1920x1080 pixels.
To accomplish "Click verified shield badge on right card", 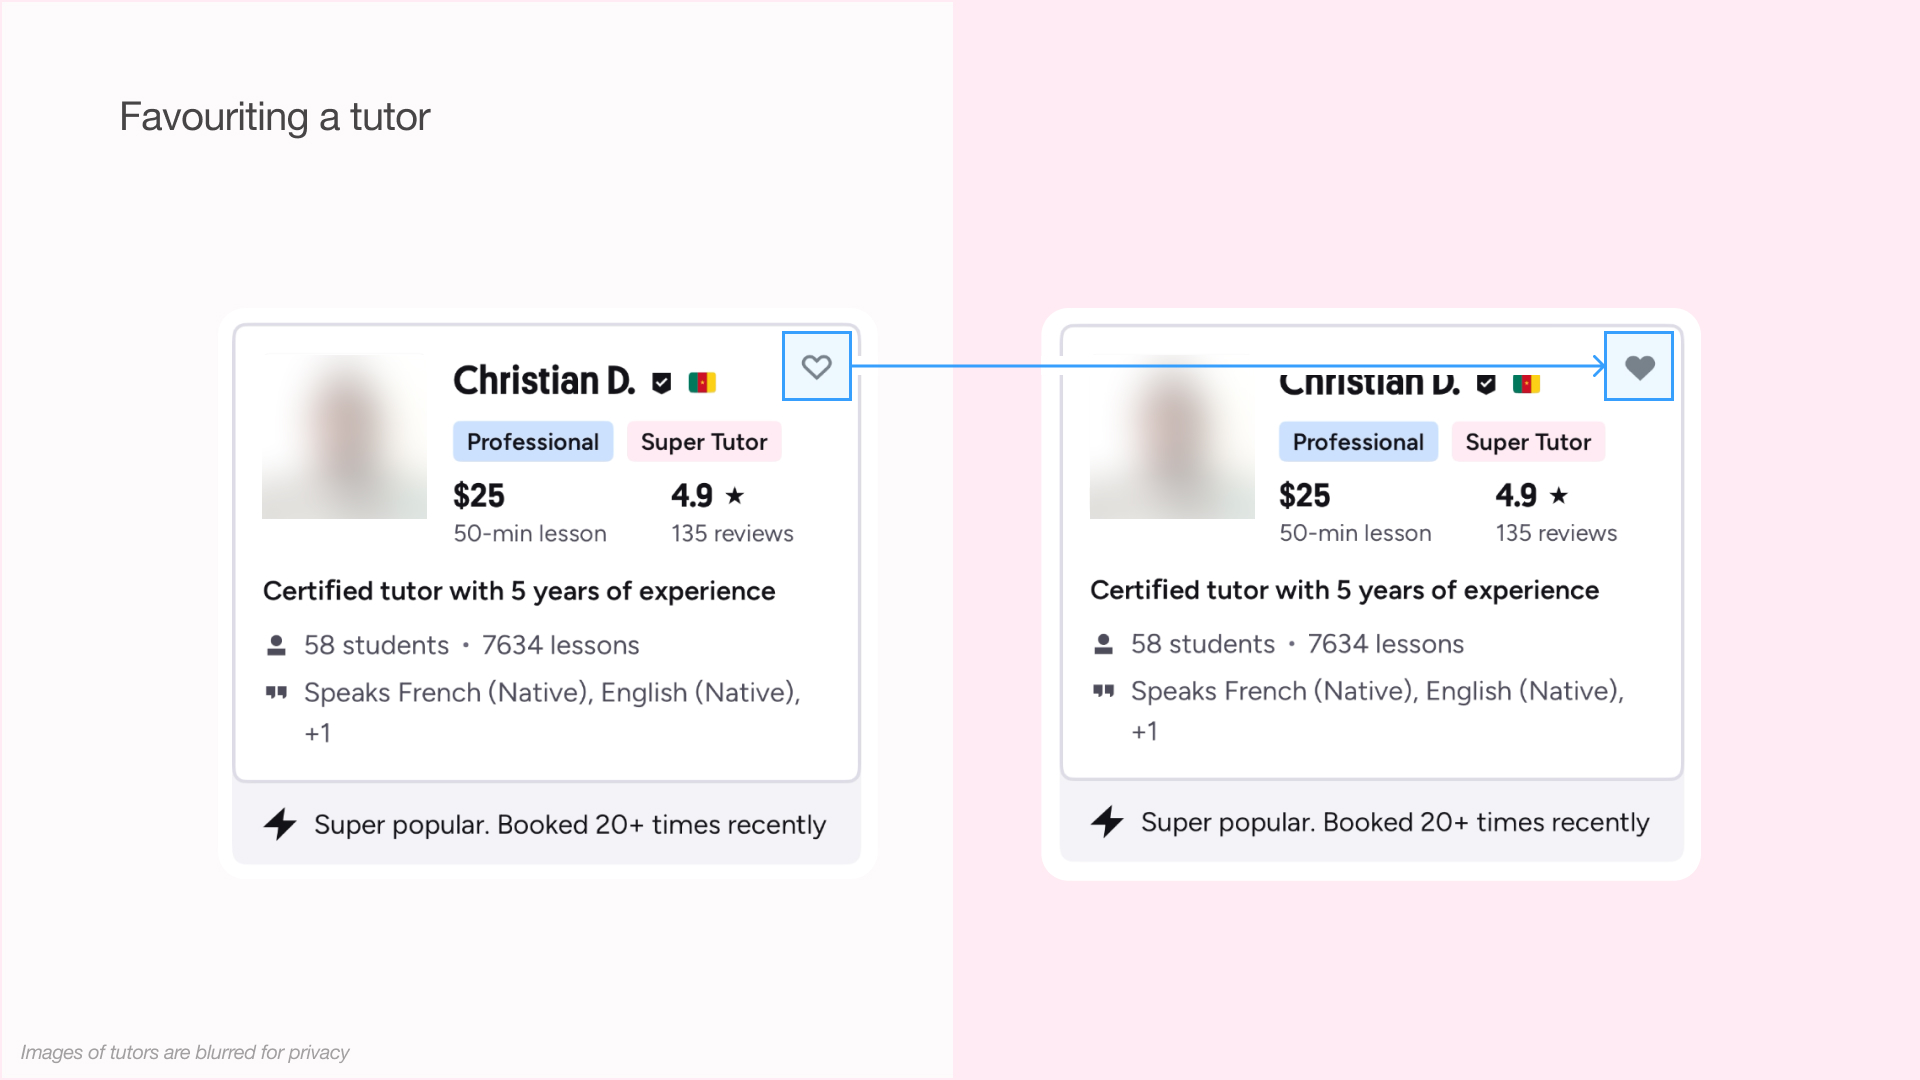I will (x=1486, y=384).
